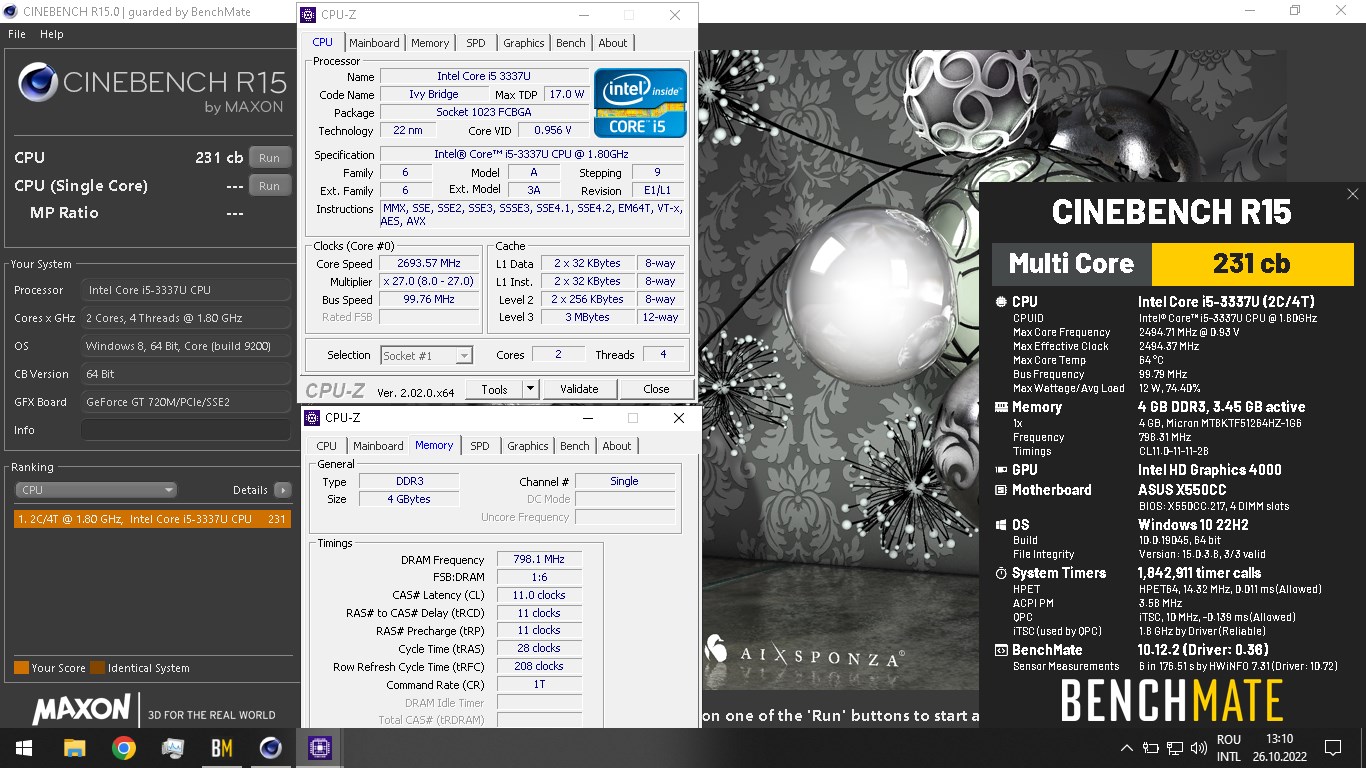Open the BenchMate taskbar icon

[221, 747]
